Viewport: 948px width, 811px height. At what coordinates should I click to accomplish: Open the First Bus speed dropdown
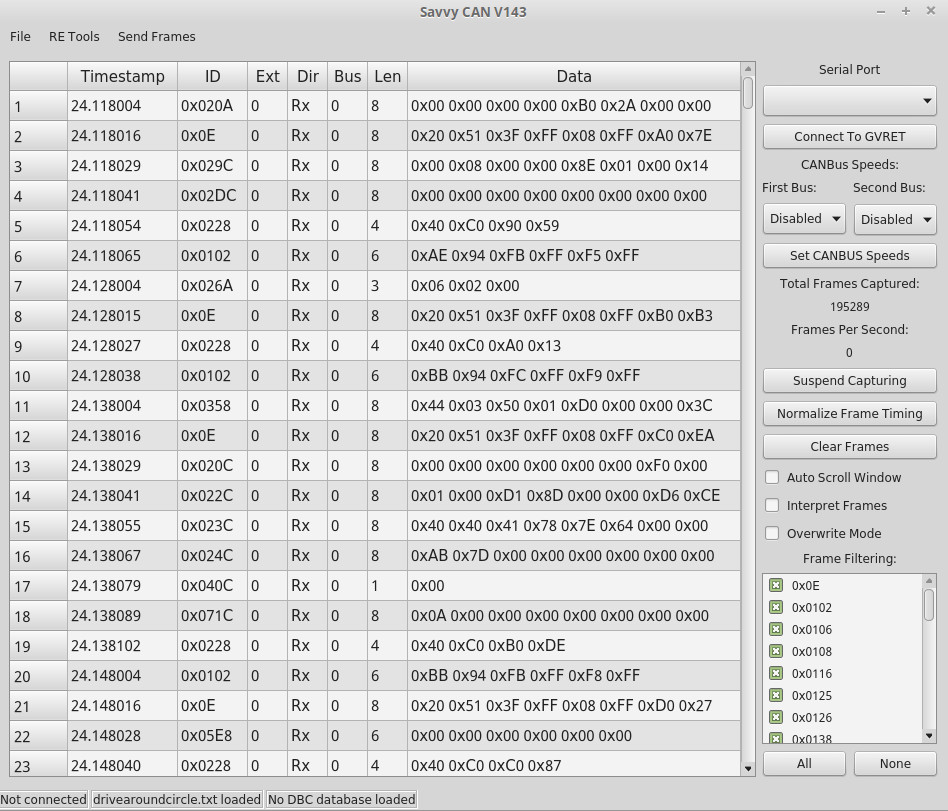[x=804, y=218]
